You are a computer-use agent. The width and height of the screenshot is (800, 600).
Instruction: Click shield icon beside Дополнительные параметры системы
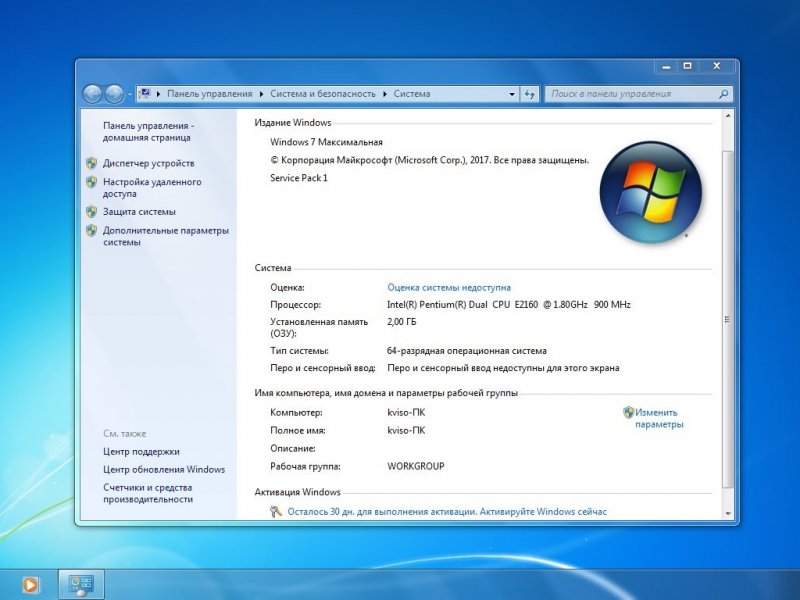click(91, 231)
